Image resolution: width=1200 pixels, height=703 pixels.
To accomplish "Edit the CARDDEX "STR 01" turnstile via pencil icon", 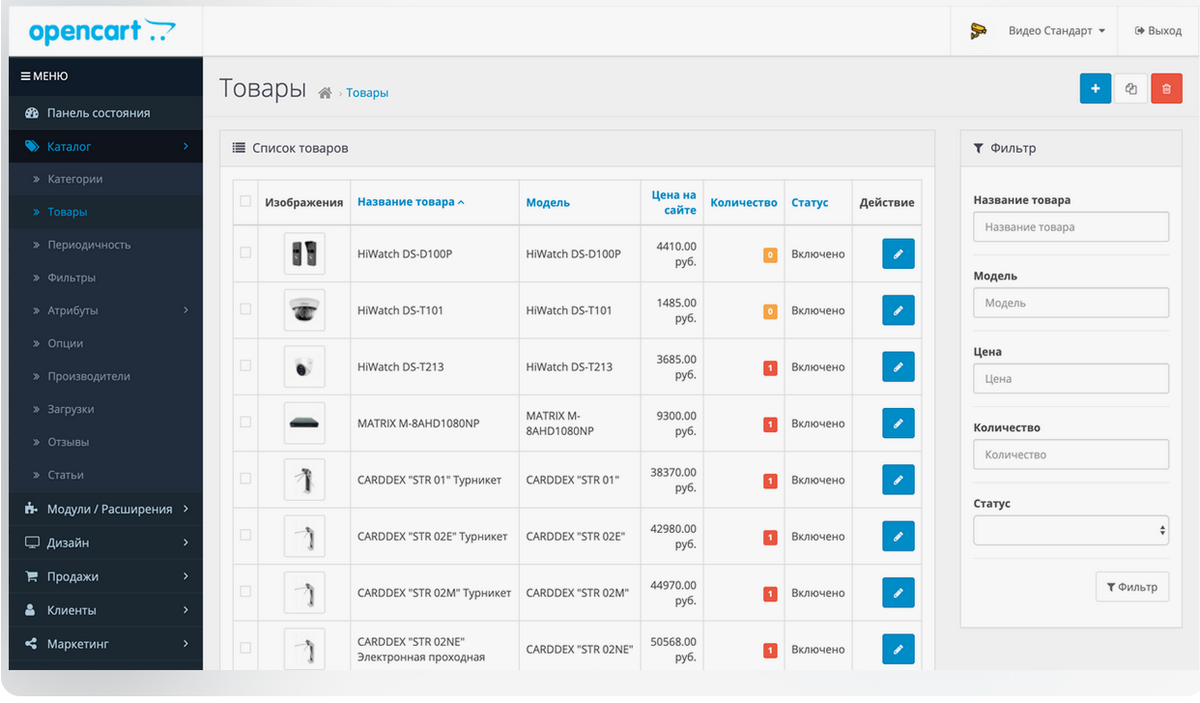I will coord(897,479).
